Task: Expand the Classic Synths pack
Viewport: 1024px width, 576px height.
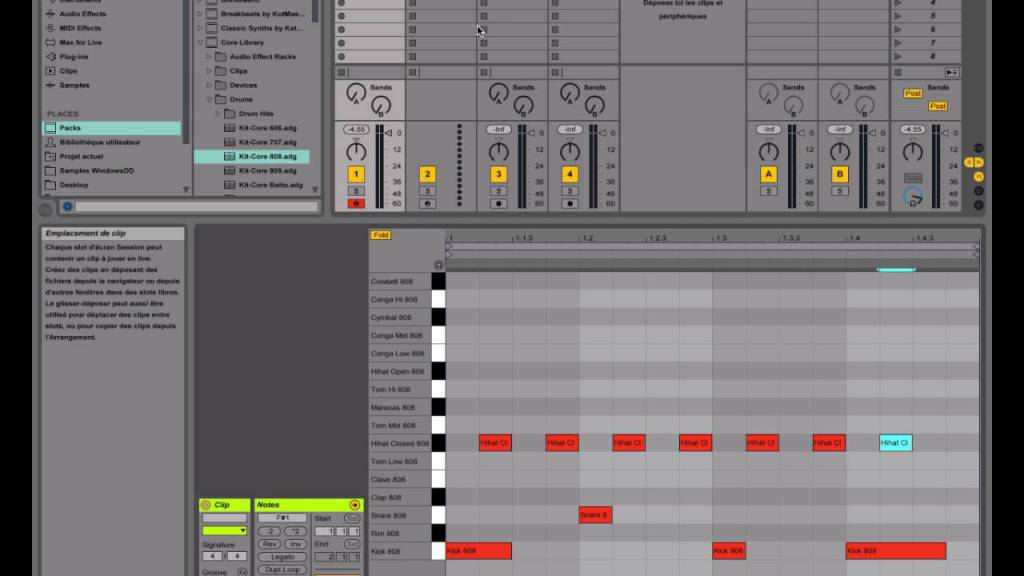Action: [x=200, y=28]
